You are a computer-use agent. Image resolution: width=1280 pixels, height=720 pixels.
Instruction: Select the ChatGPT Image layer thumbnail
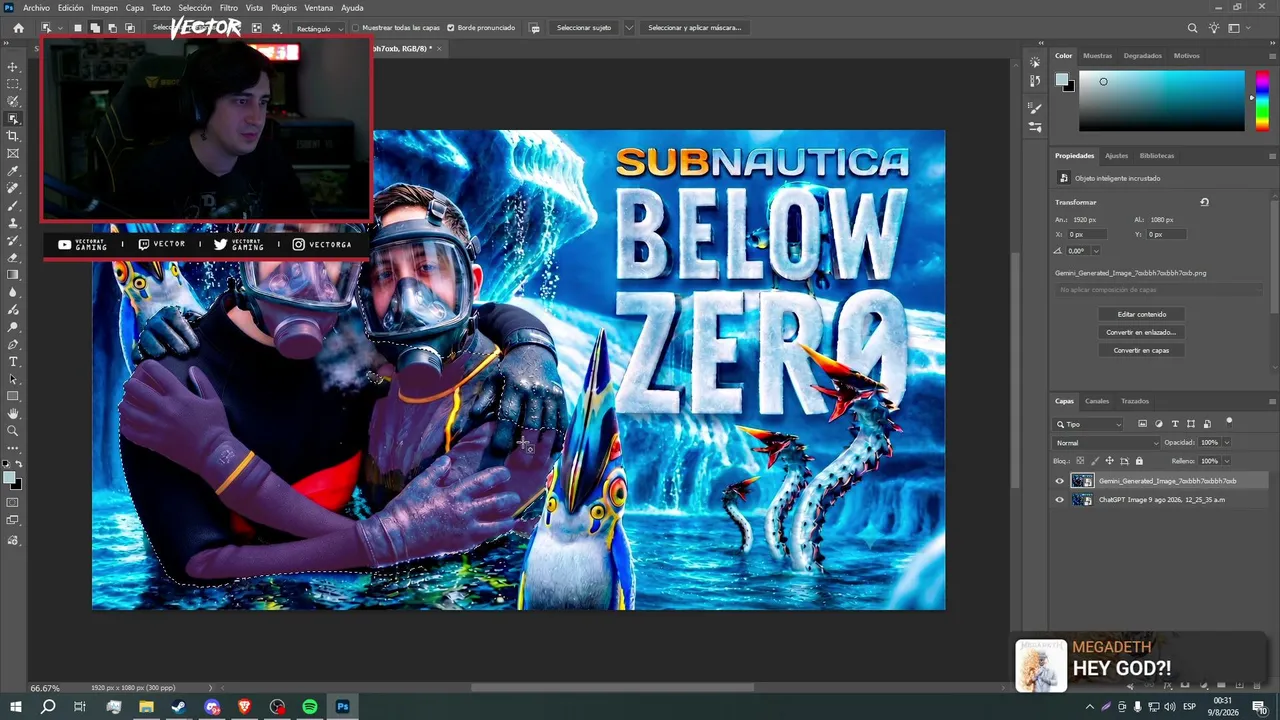(1082, 500)
